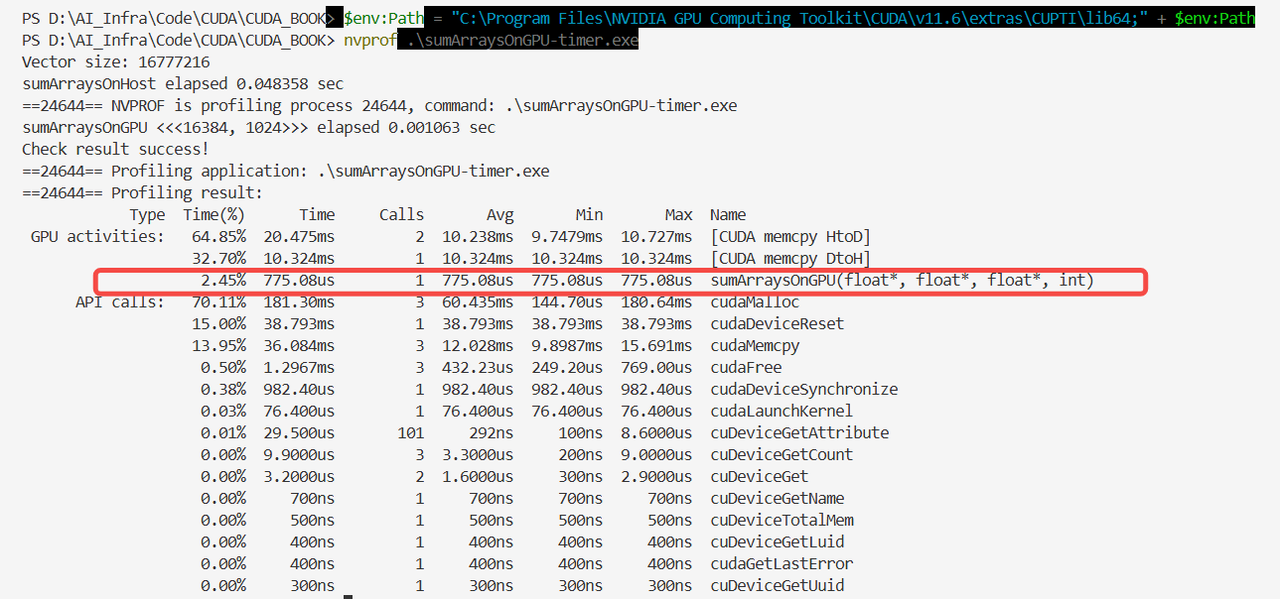Click the '2.9000us' max value

[x=656, y=477]
